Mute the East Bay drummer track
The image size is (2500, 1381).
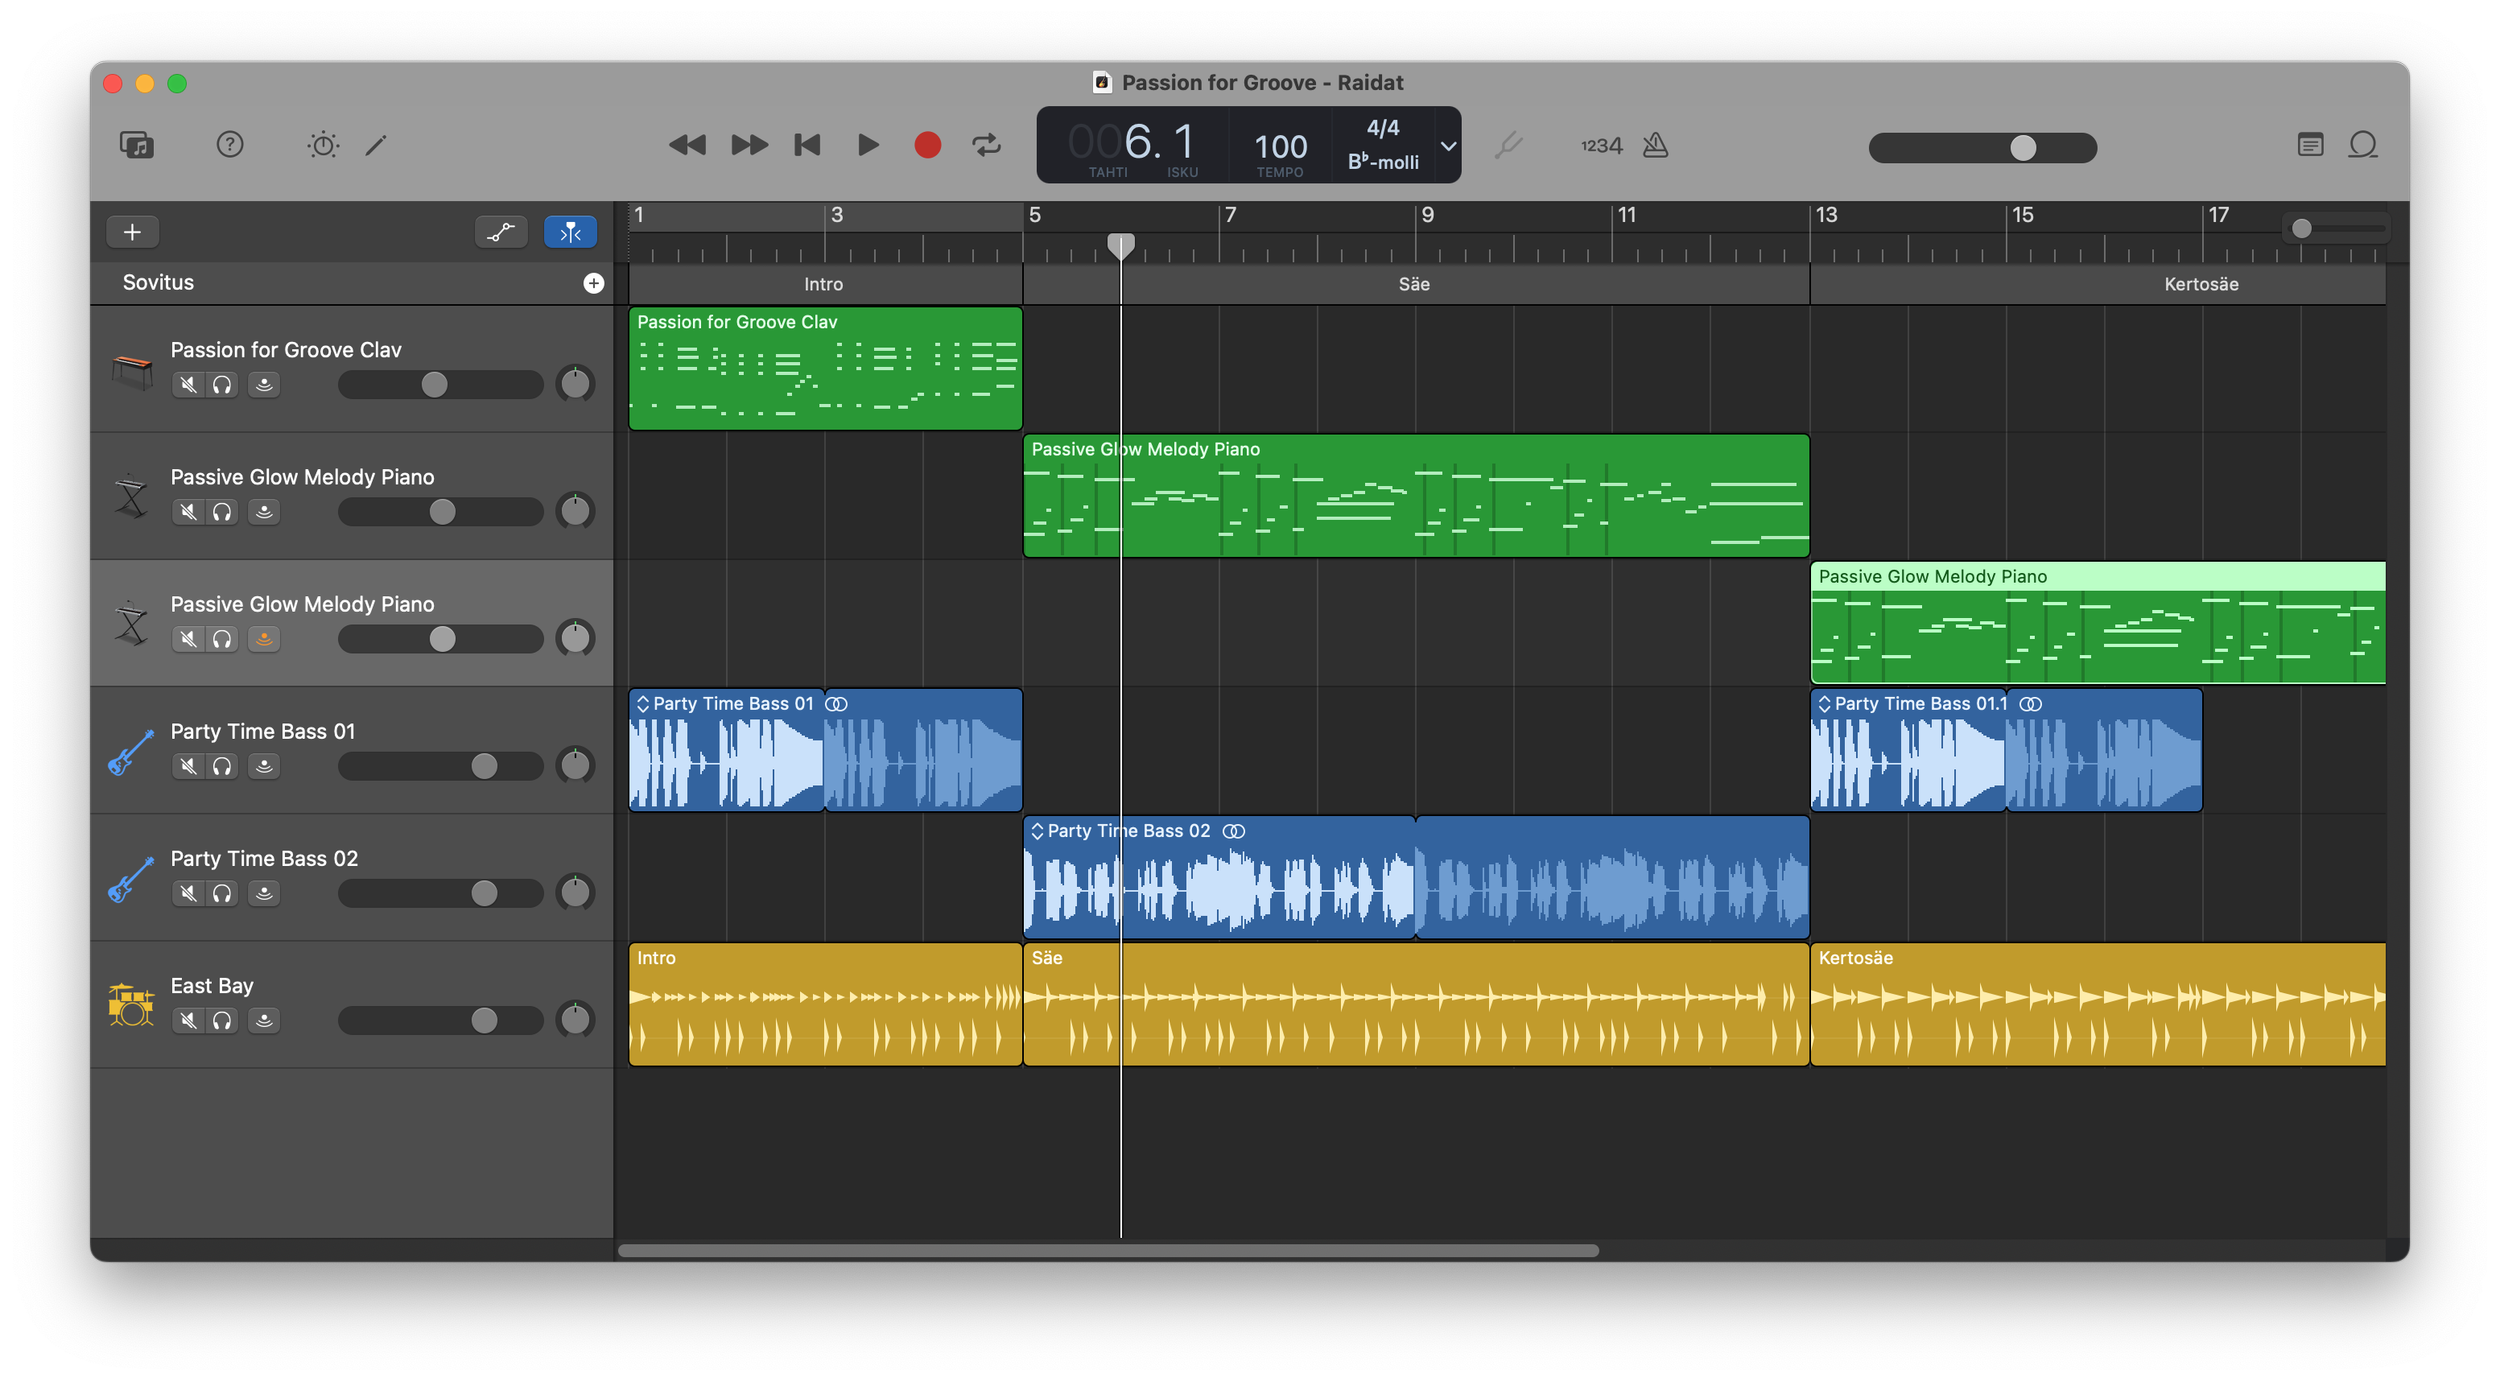pyautogui.click(x=188, y=1020)
